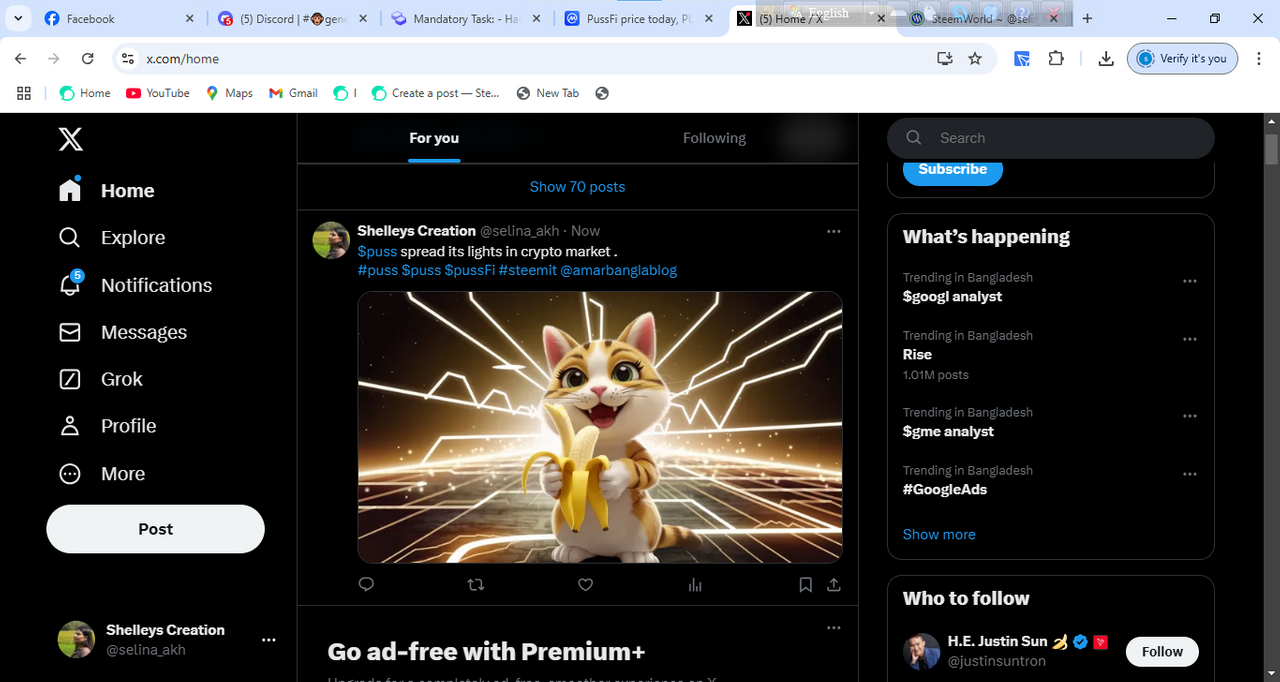
Task: Open browser downloads
Action: (x=1106, y=59)
